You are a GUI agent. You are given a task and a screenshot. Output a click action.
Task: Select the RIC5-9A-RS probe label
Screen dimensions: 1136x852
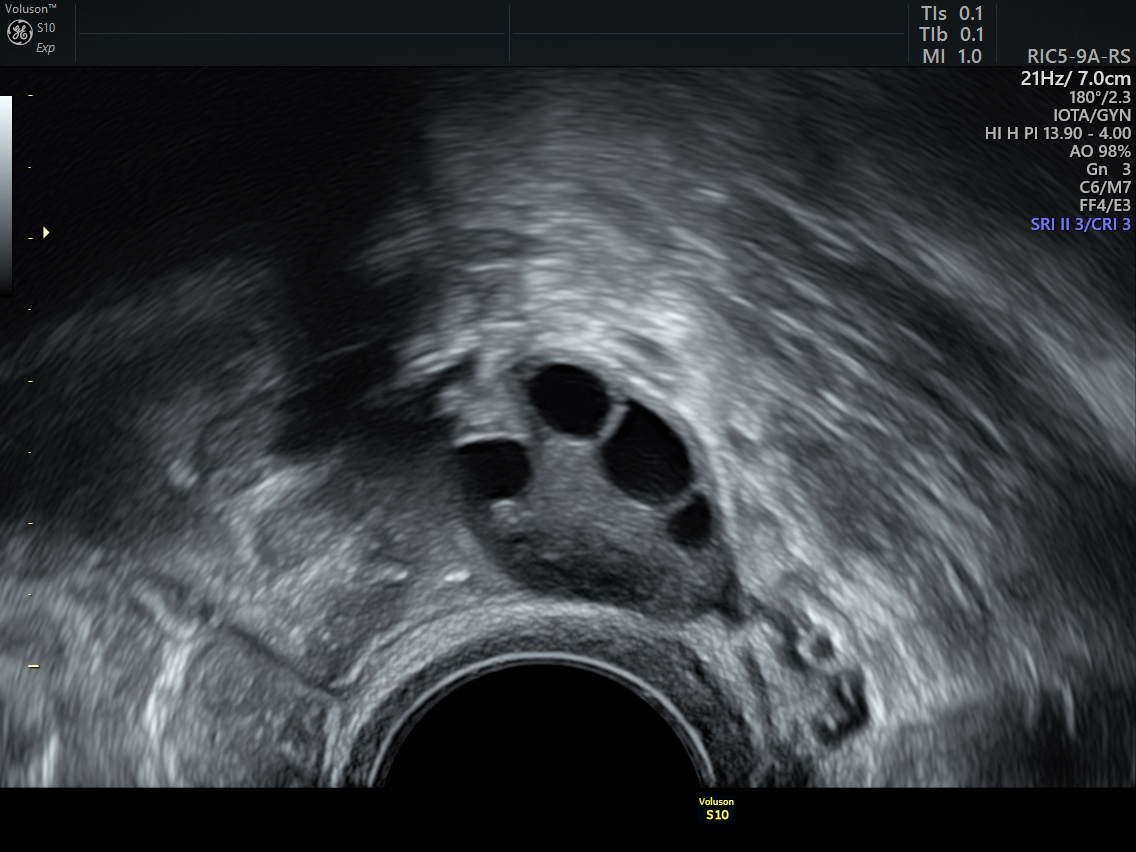1078,57
